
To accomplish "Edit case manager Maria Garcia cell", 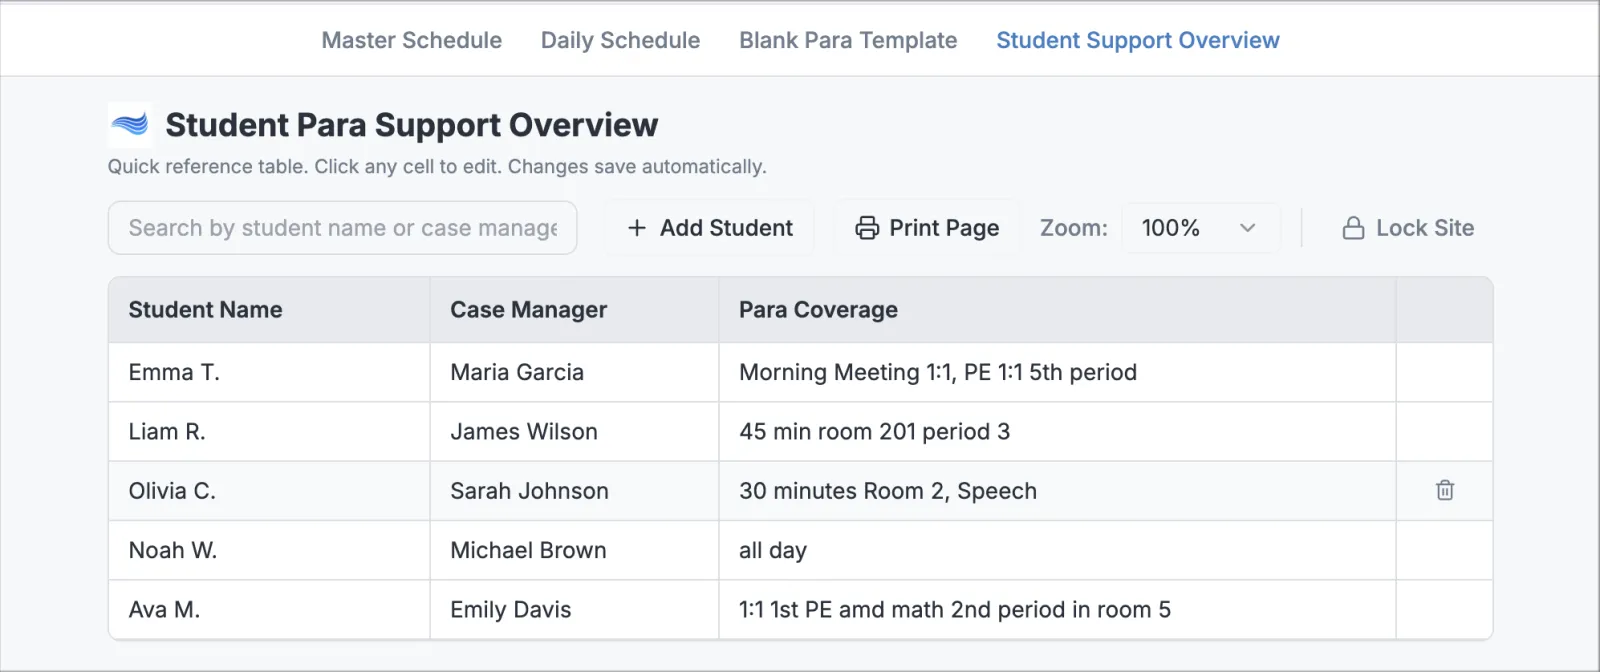I will [574, 372].
